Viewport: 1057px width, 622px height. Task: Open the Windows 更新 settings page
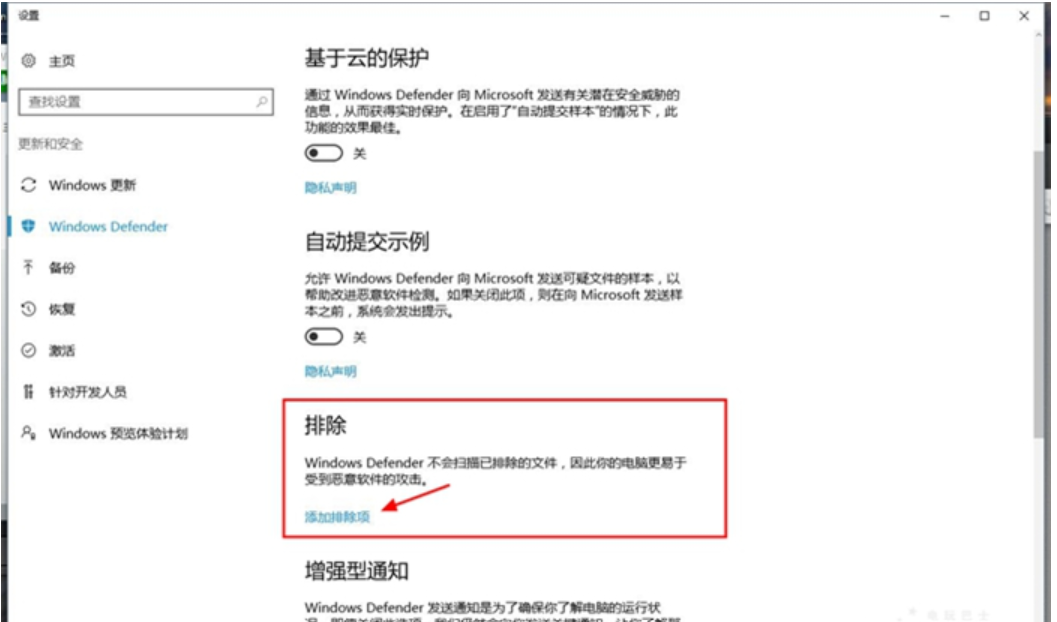coord(92,185)
